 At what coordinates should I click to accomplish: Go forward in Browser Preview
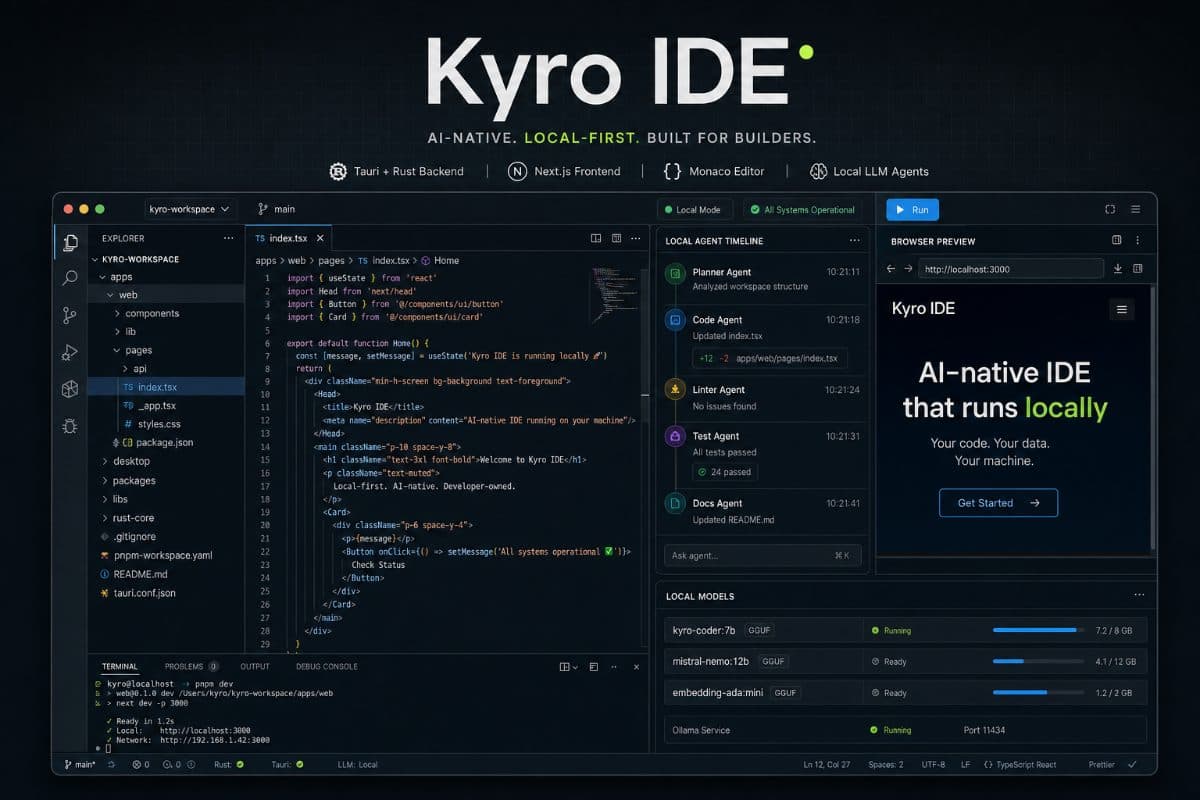[x=908, y=269]
